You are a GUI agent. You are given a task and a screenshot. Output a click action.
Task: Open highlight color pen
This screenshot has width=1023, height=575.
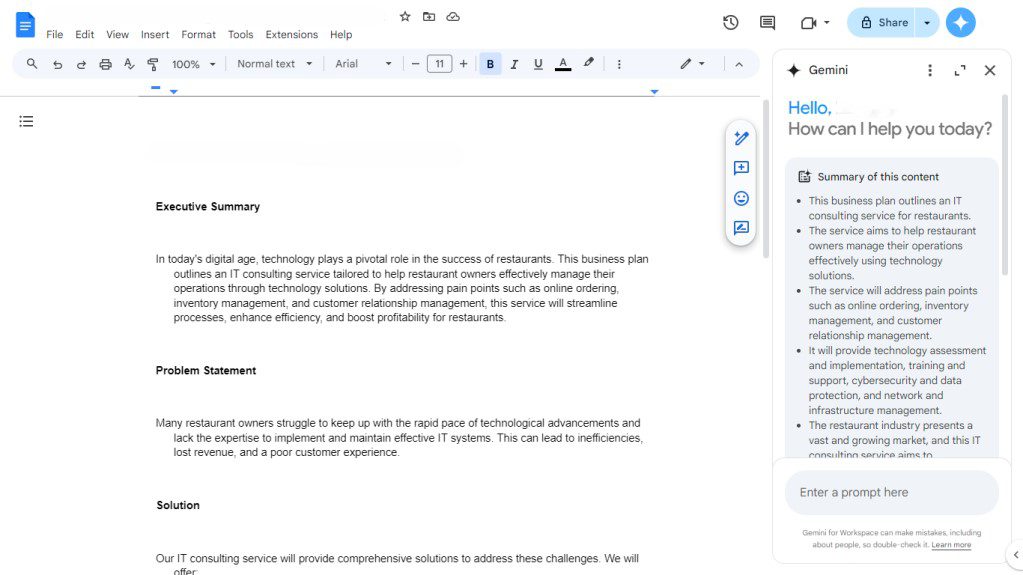tap(588, 63)
